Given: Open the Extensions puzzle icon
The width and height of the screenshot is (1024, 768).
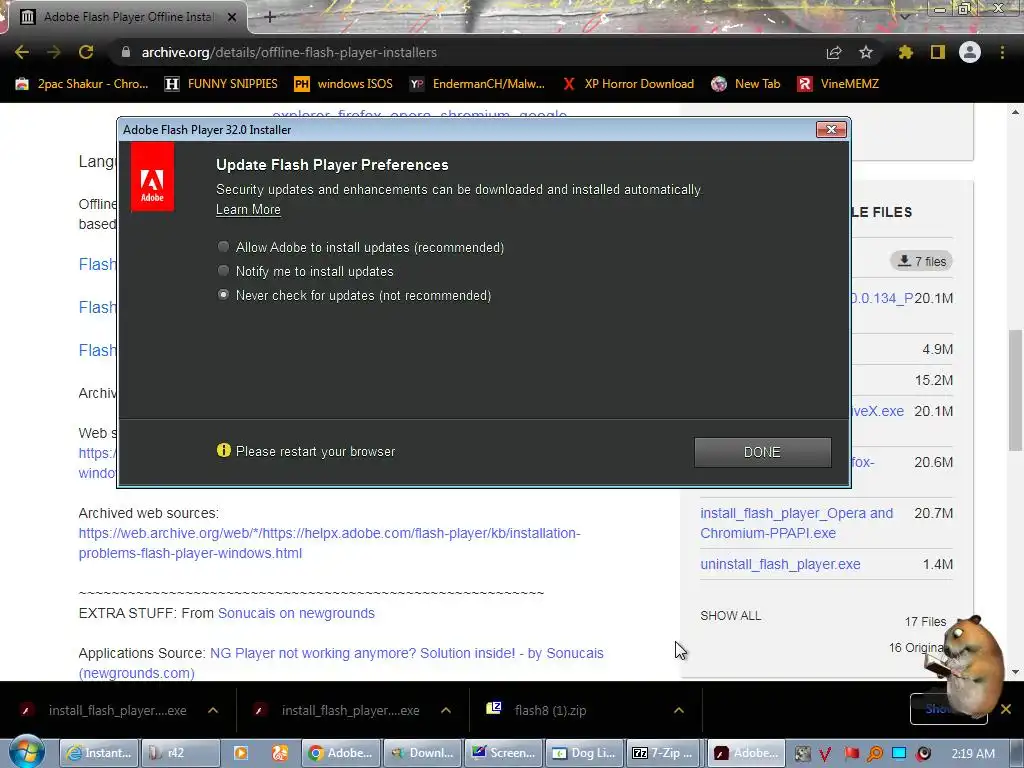Looking at the screenshot, I should pyautogui.click(x=906, y=52).
